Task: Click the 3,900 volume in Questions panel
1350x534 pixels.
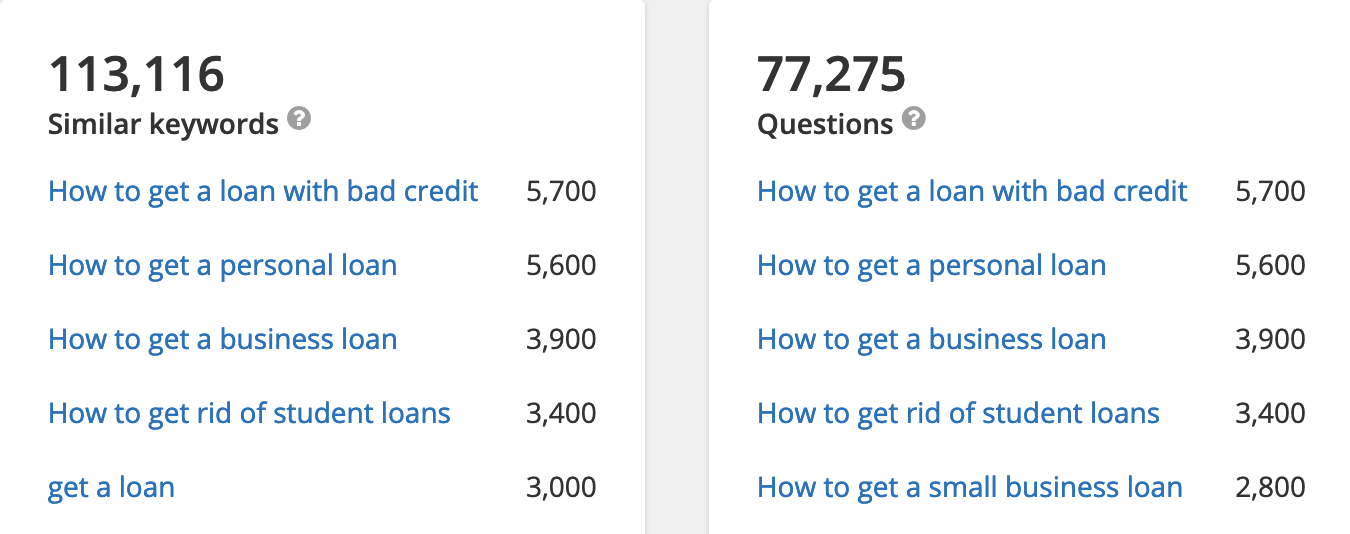Action: tap(1270, 339)
